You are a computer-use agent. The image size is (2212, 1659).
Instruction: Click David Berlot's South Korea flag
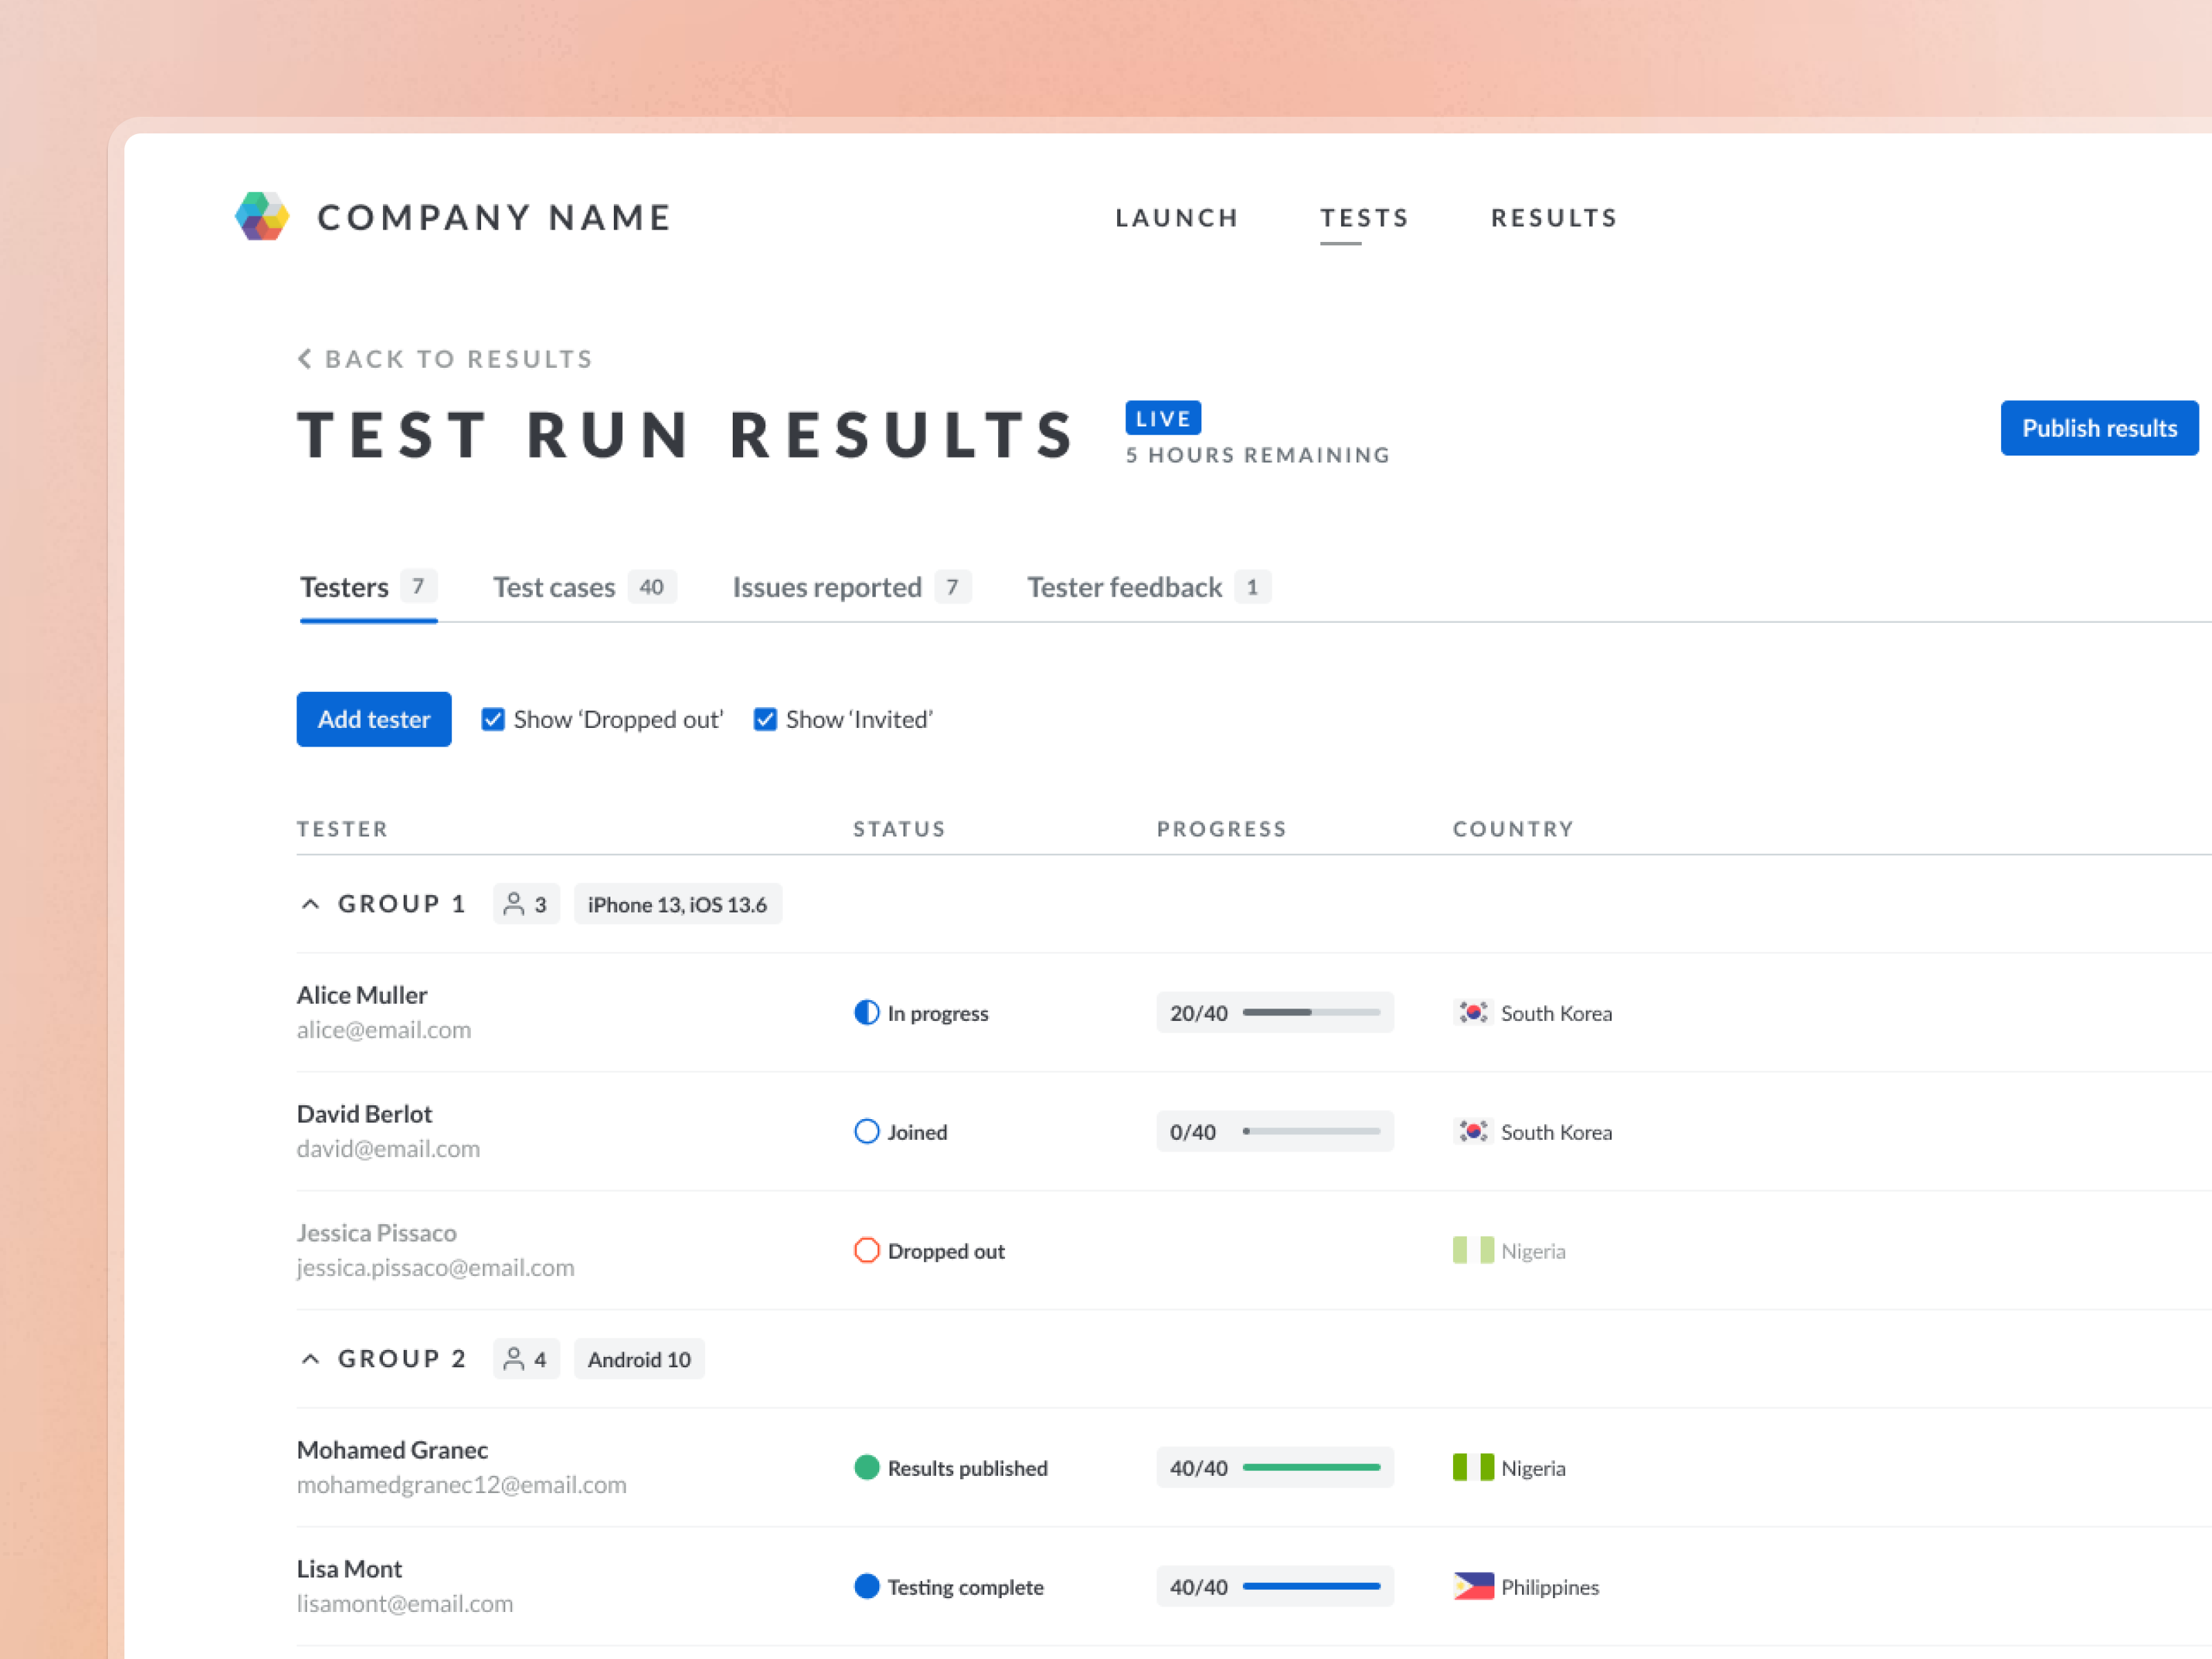tap(1473, 1131)
